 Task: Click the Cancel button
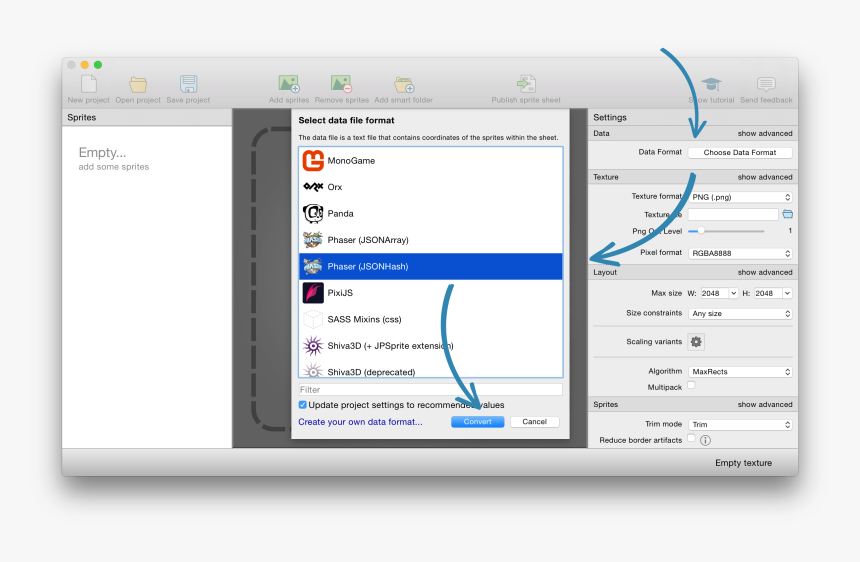[534, 422]
